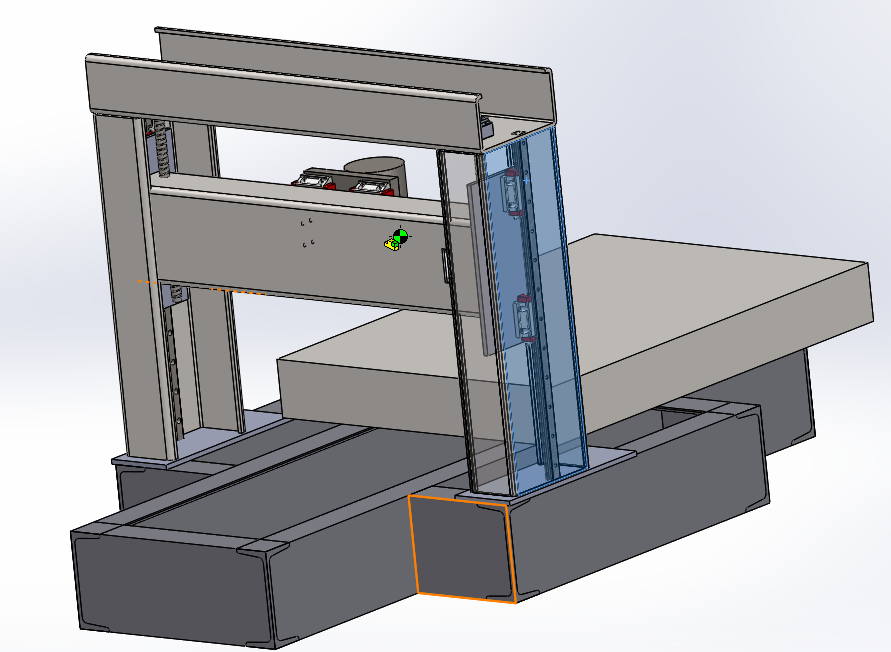
Task: Select the lower bearing carriage on blue column
Action: click(x=524, y=319)
